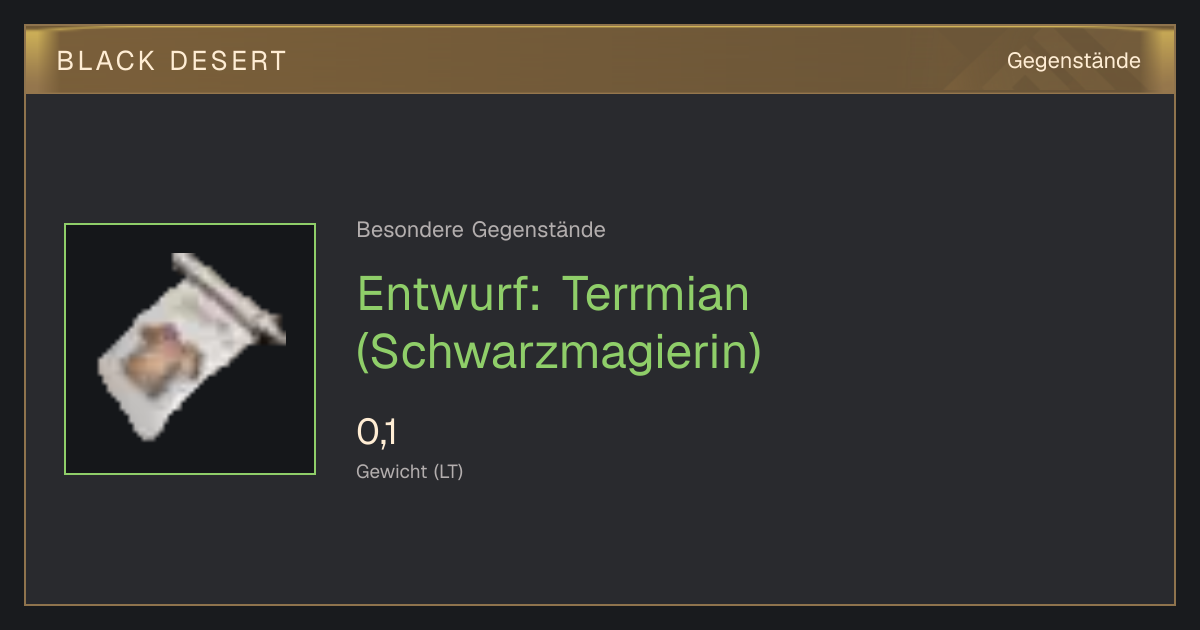Open the BLACK DESERT header logo
This screenshot has width=1200, height=630.
pos(172,61)
